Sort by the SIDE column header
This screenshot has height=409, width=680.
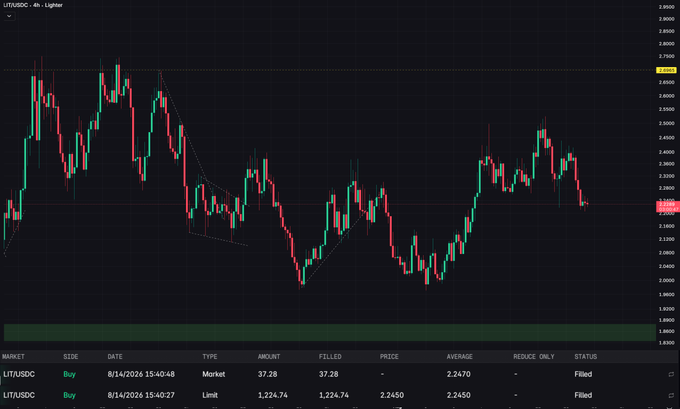(x=71, y=357)
